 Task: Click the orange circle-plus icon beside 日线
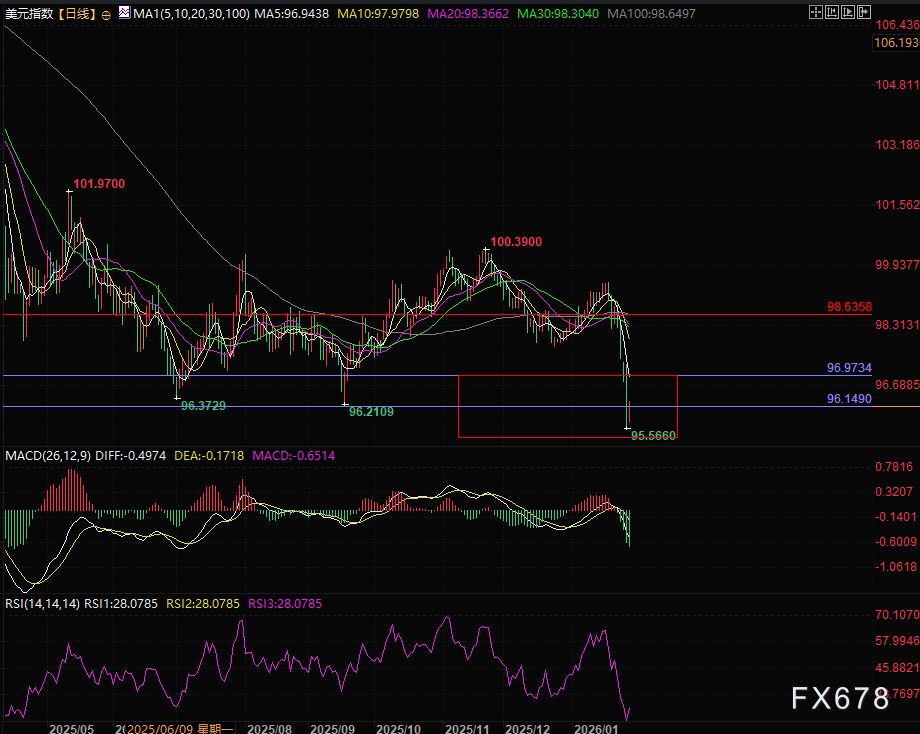[x=106, y=14]
